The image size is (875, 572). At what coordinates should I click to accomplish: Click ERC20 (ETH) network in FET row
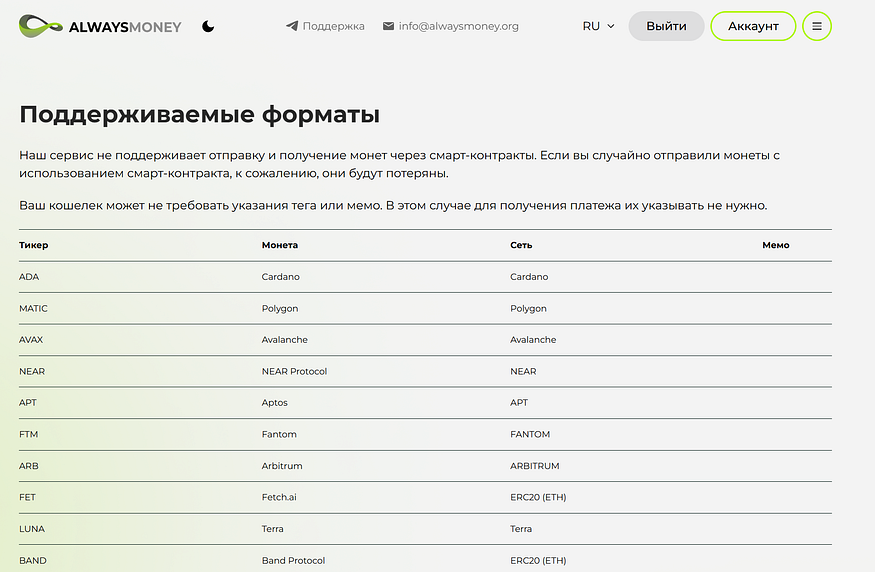click(x=538, y=497)
